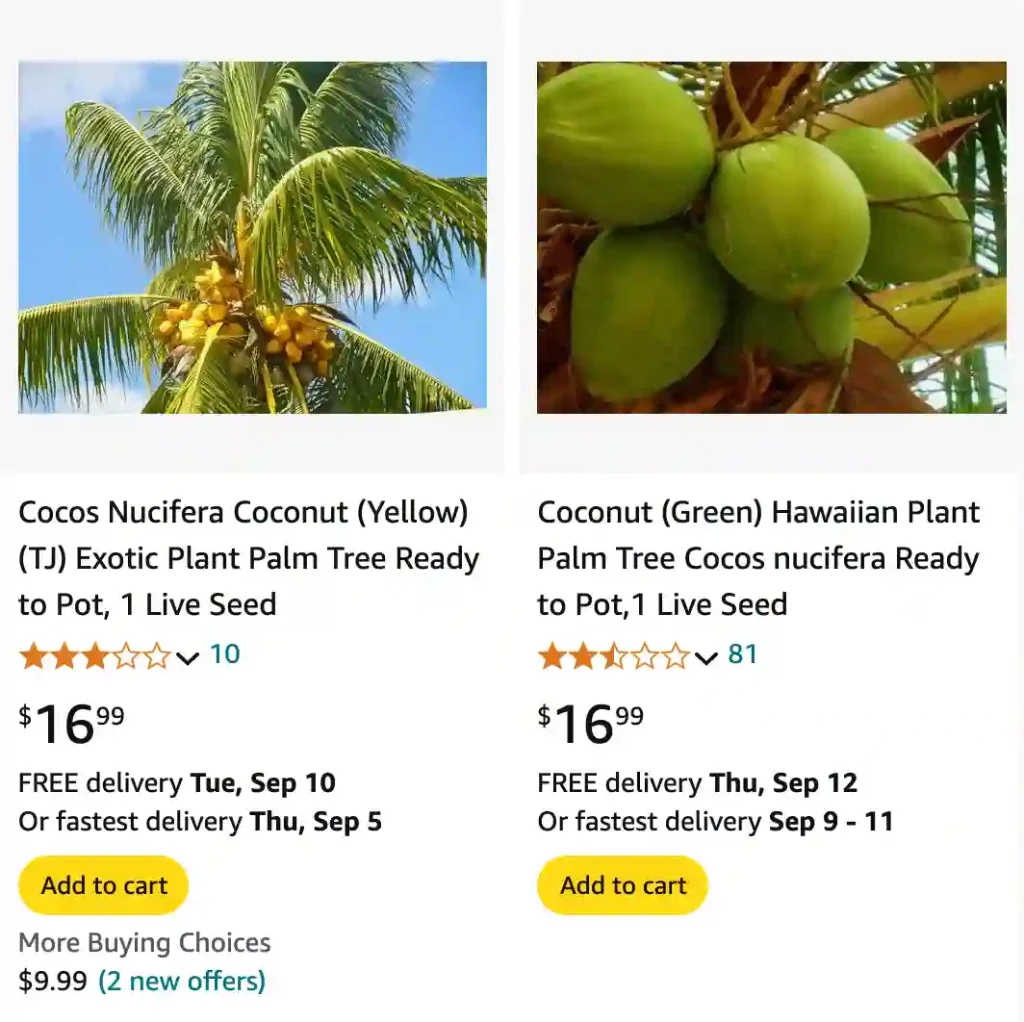1024x1022 pixels.
Task: Click FREE delivery Thu, Sep 12 text
Action: [697, 783]
